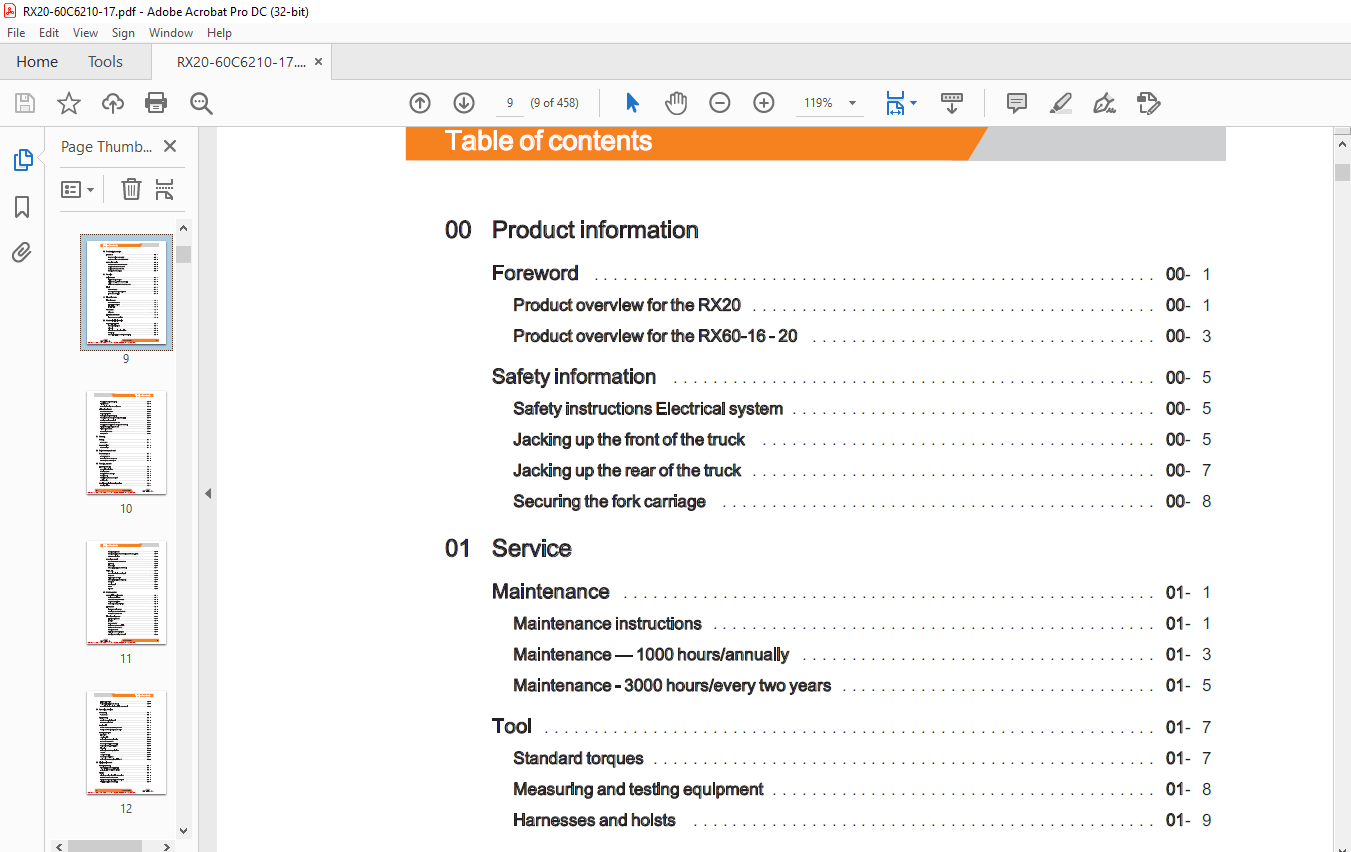Click document scroll up arrow
The image size is (1351, 852).
click(x=1342, y=144)
